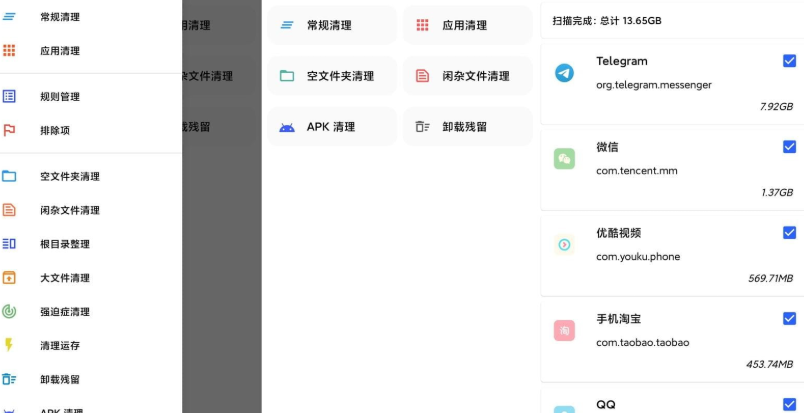Tap the 7.92GB size value
804x413 pixels.
tap(776, 107)
